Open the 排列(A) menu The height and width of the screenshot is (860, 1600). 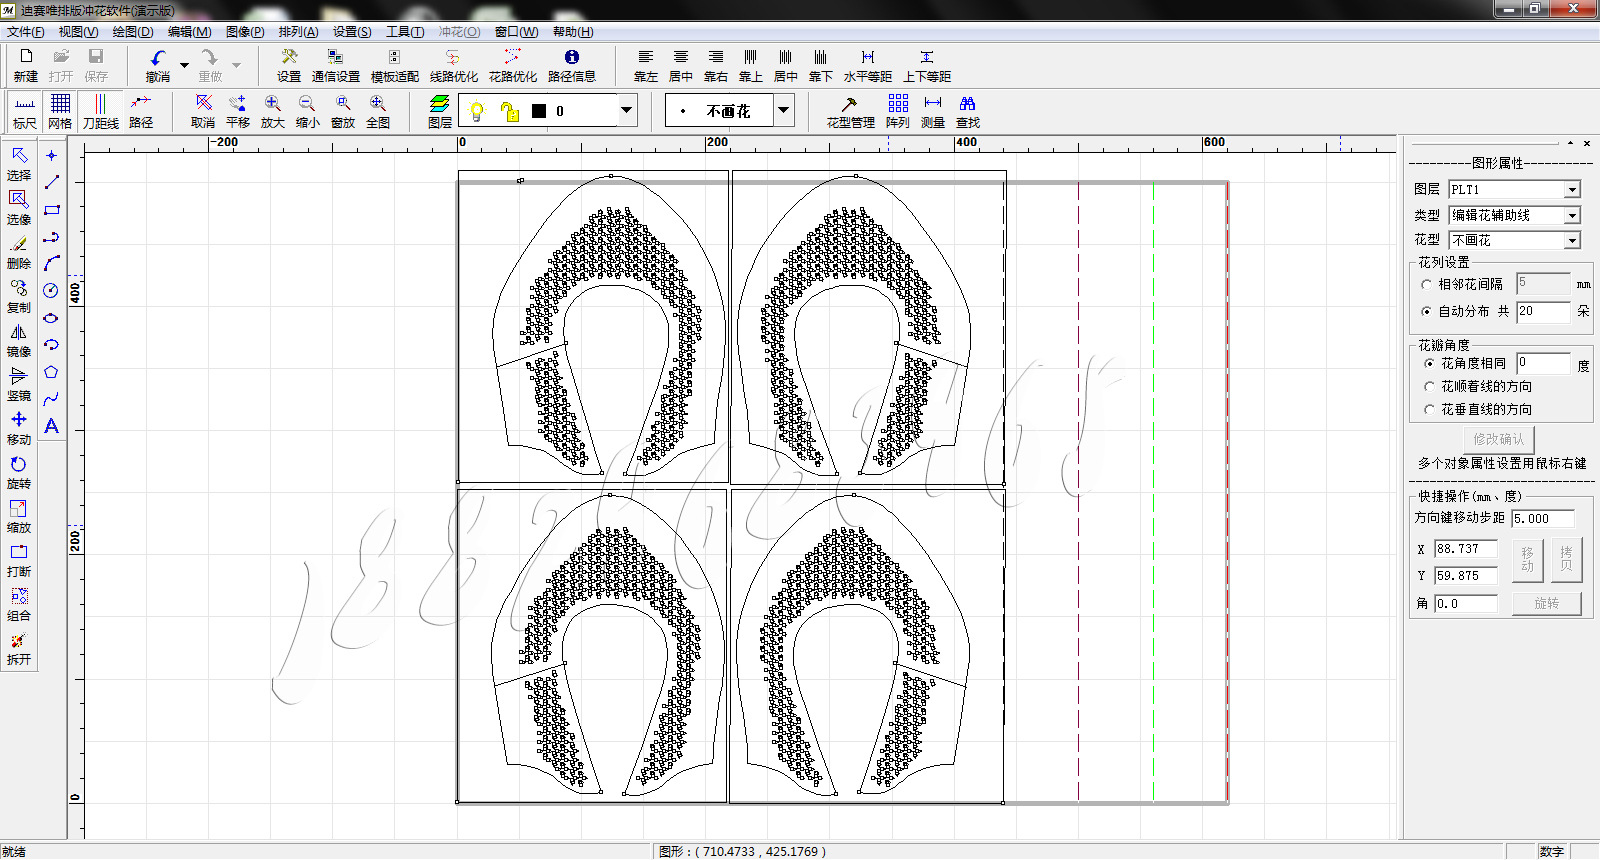pos(298,32)
